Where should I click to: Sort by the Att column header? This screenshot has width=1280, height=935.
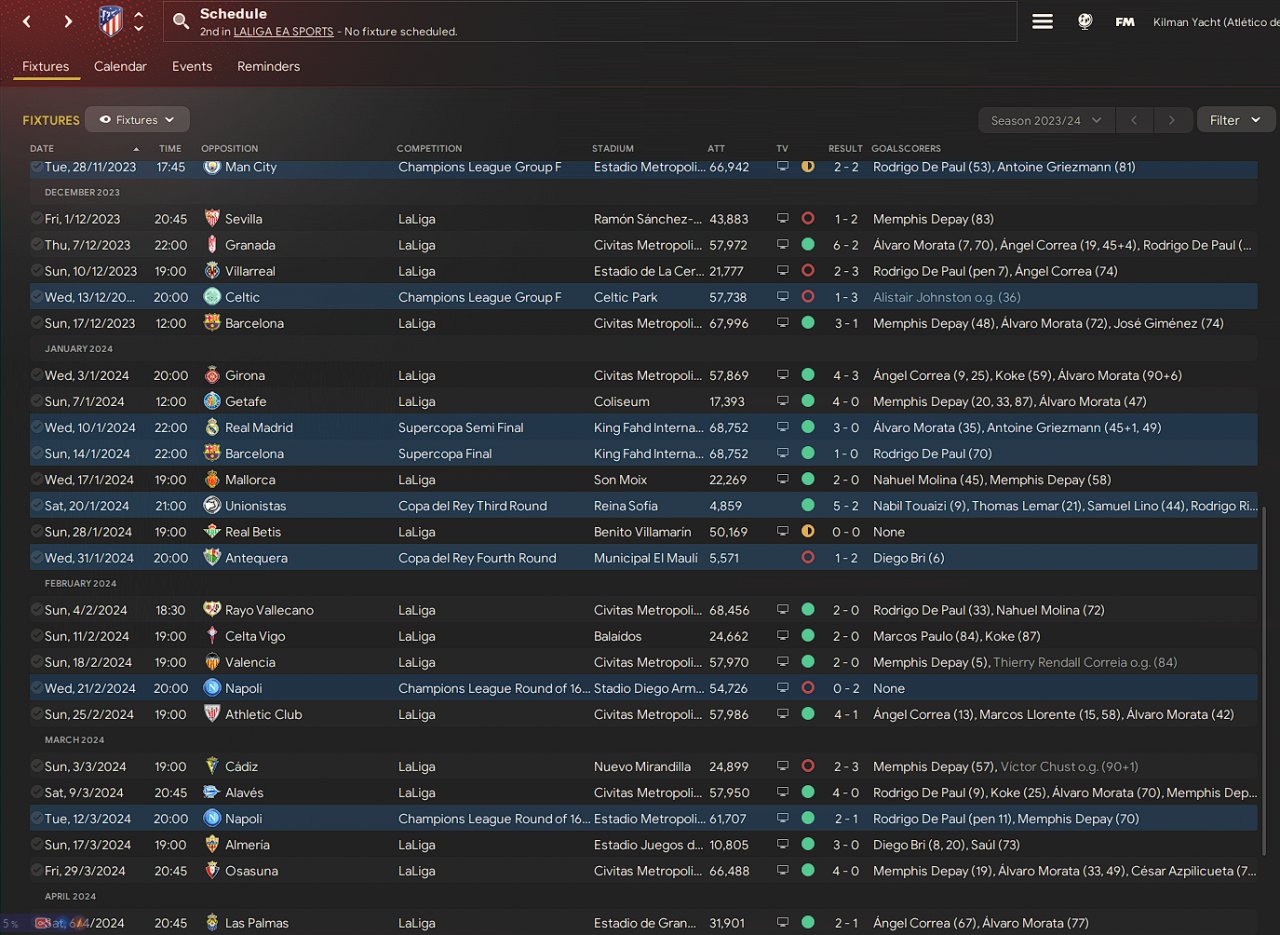[716, 149]
